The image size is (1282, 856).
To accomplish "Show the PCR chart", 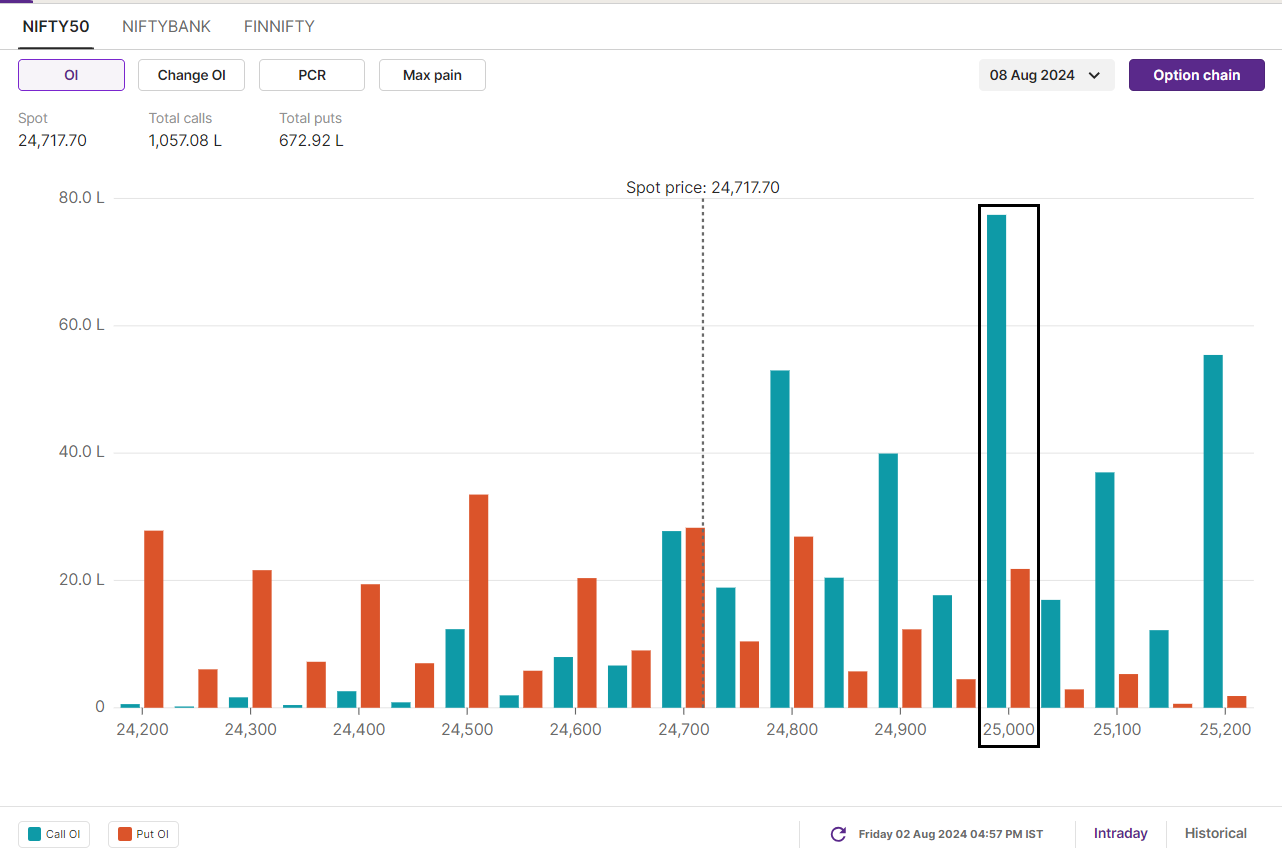I will 312,75.
